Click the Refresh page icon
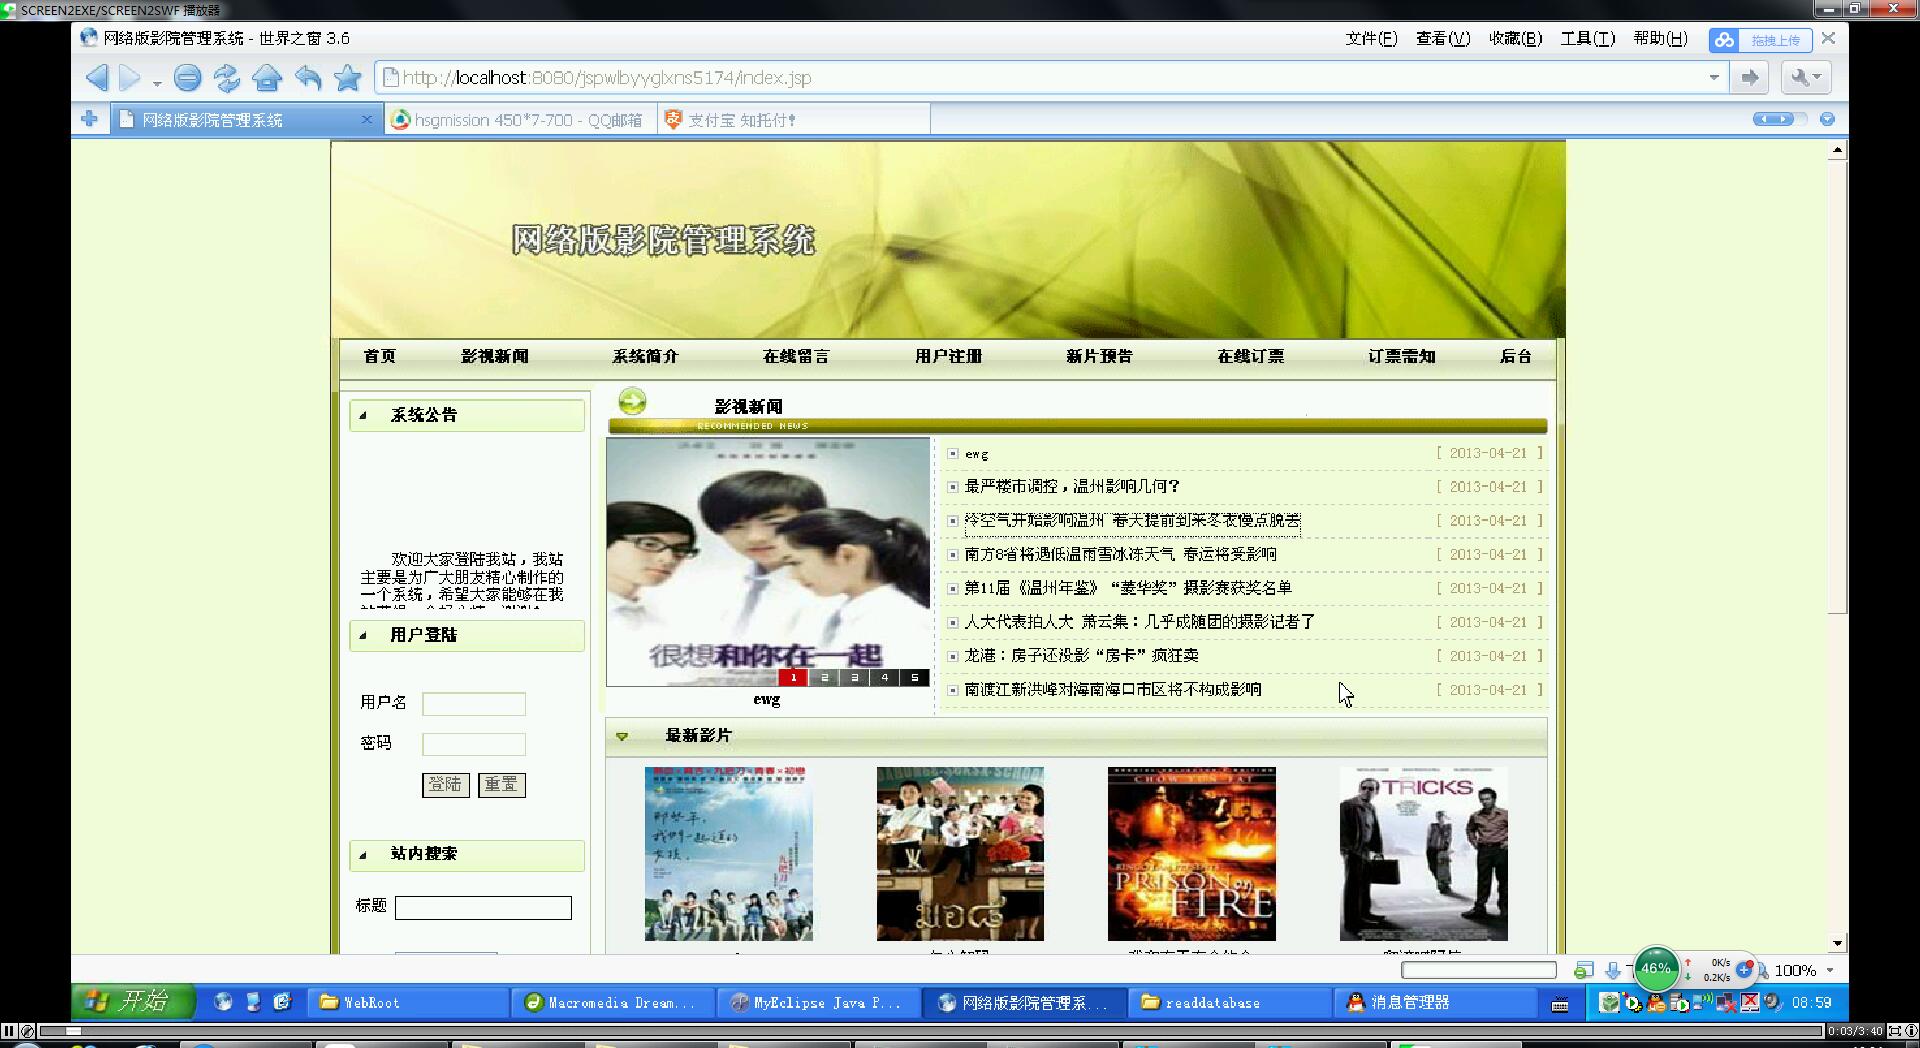This screenshot has height=1048, width=1920. point(227,77)
